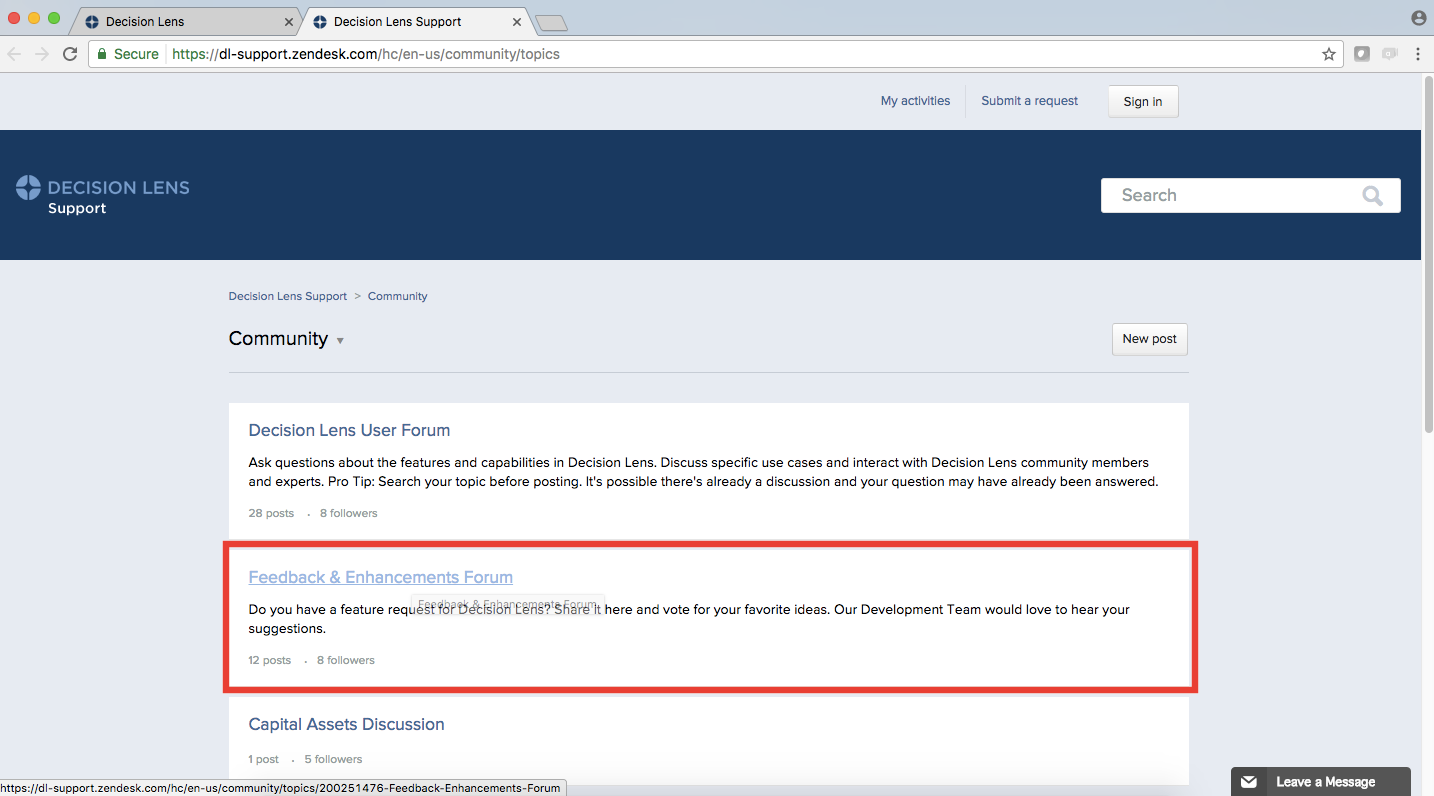Click the camera extension icon in toolbar
The width and height of the screenshot is (1434, 796).
pyautogui.click(x=1390, y=54)
